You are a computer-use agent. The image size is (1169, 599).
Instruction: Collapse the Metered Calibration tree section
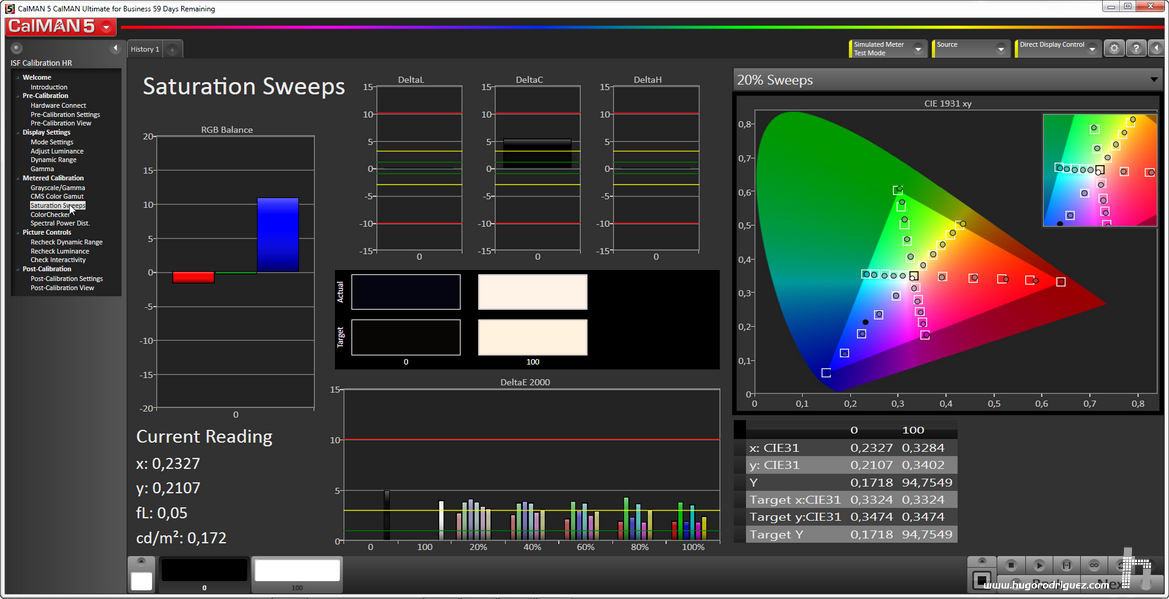(17, 178)
